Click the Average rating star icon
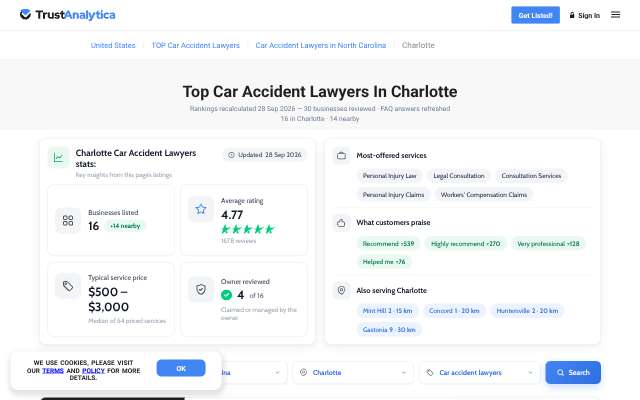 point(200,209)
